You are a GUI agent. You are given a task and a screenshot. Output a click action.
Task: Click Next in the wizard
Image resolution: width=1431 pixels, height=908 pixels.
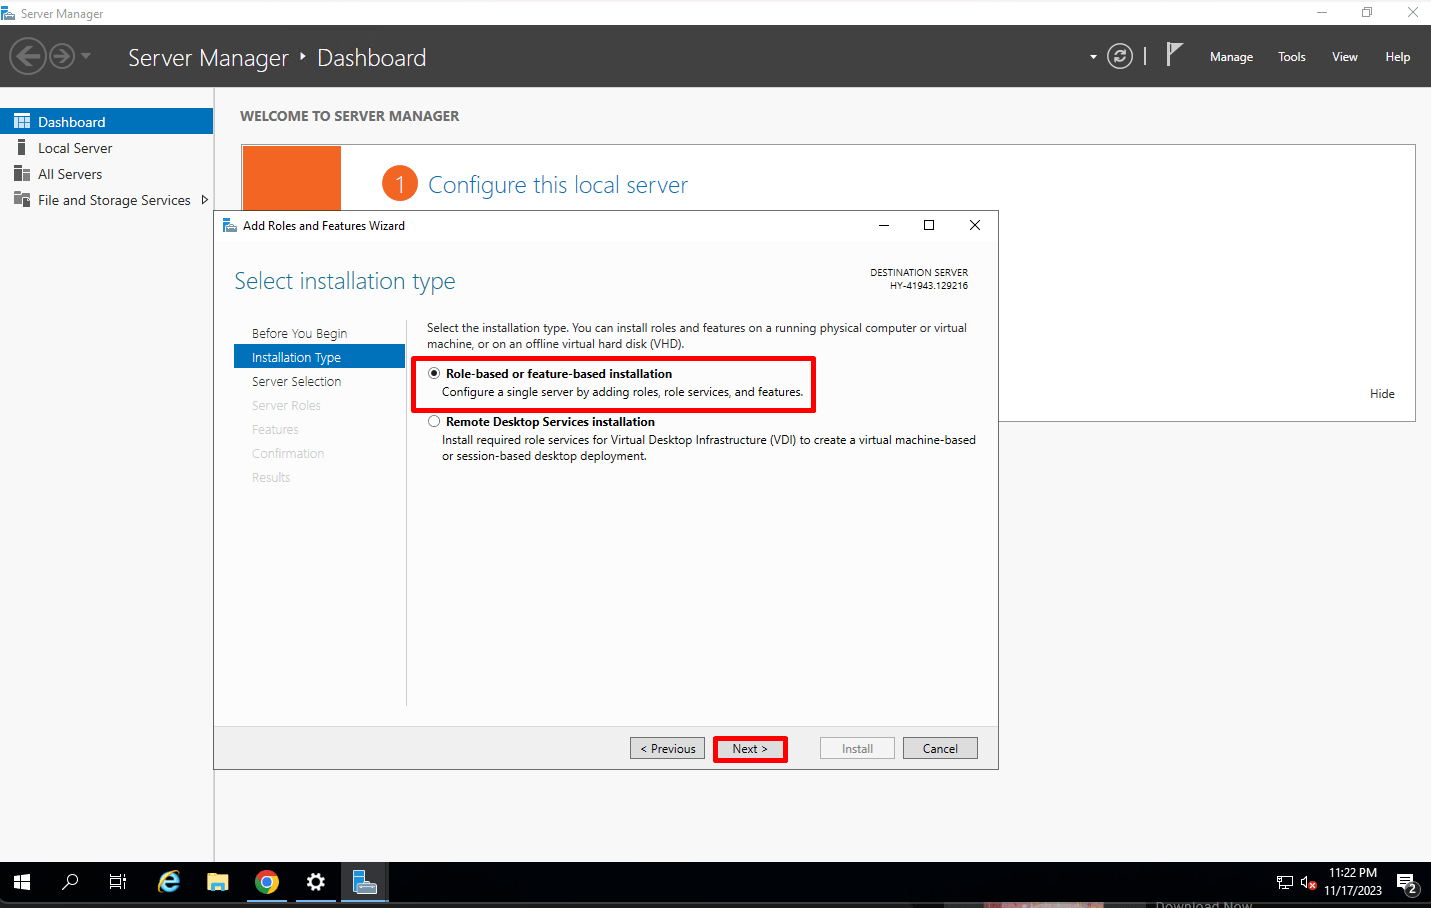750,748
